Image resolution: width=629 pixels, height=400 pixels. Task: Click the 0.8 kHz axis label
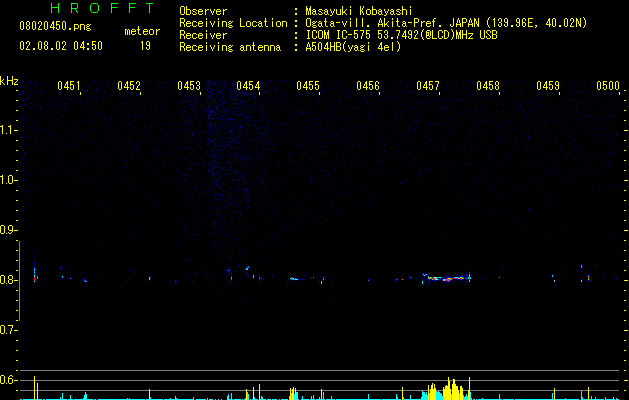point(8,280)
